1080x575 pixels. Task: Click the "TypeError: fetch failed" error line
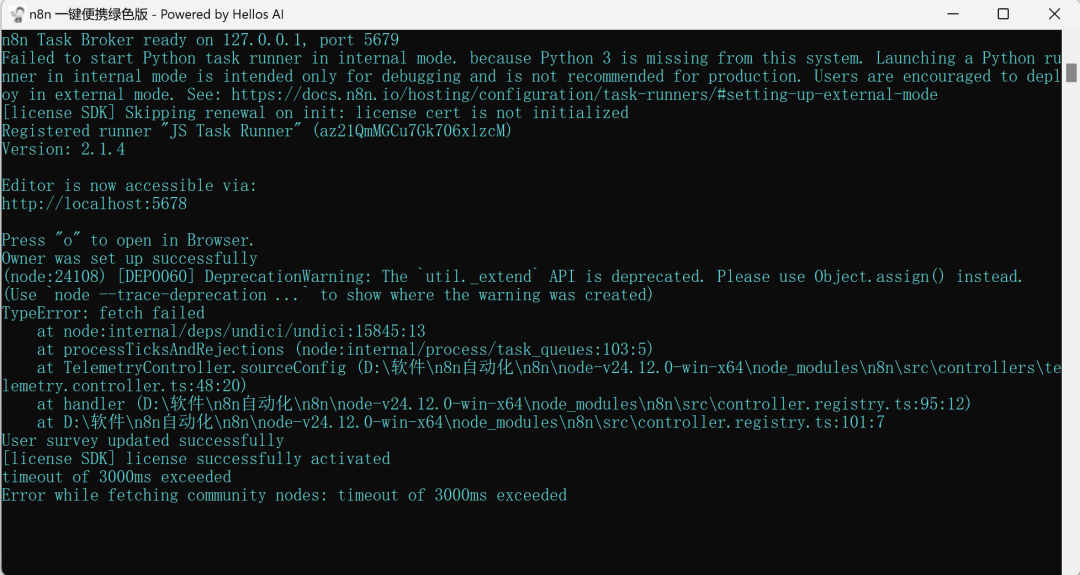pos(103,313)
